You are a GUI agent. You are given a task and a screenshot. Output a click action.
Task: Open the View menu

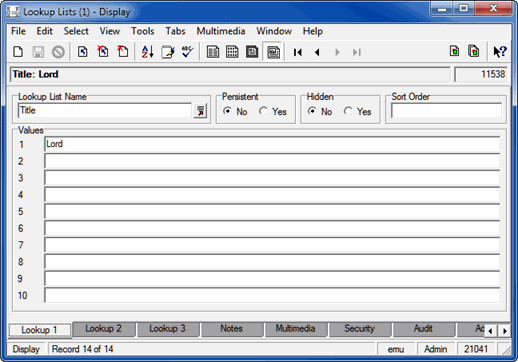[110, 31]
